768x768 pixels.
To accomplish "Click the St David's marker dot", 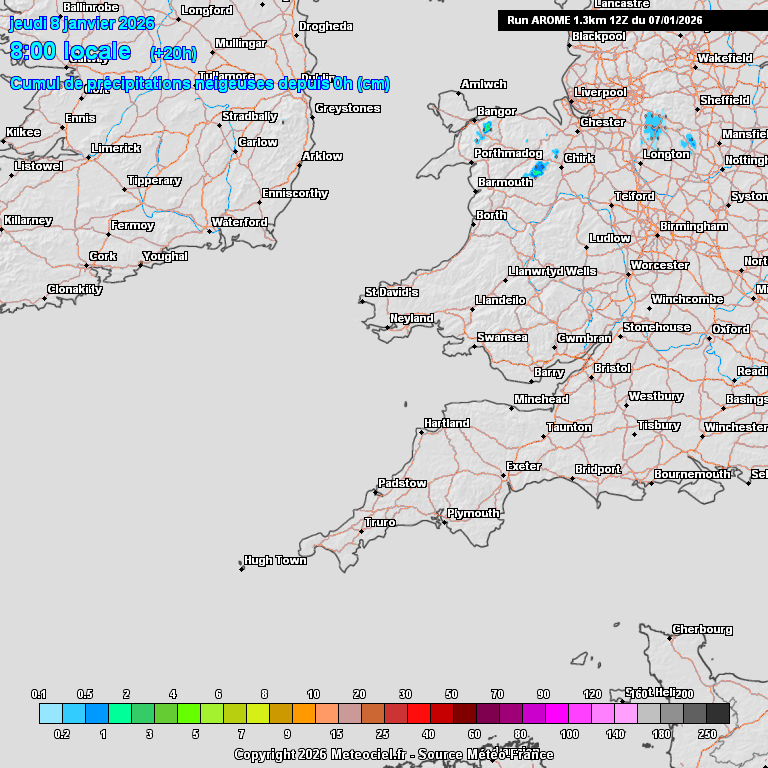I will coord(362,301).
